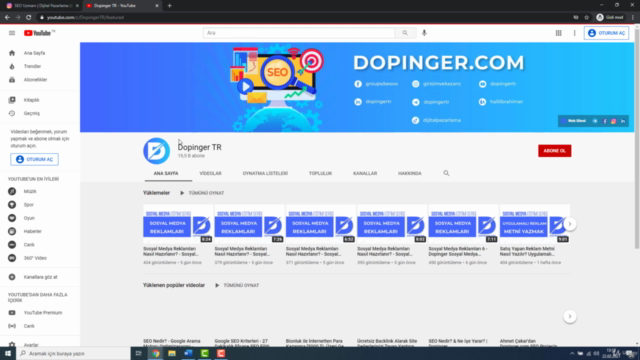Open LinkedIn icon on channel banner
The width and height of the screenshot is (640, 360).
click(623, 121)
